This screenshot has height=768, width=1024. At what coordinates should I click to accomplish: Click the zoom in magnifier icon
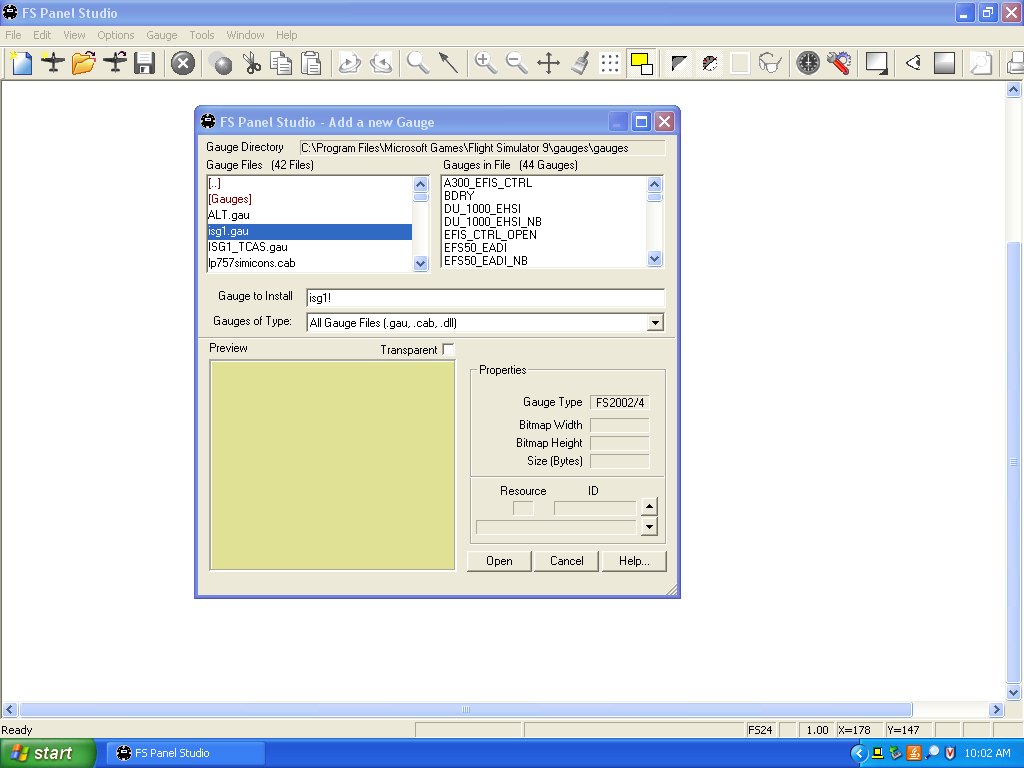point(486,63)
